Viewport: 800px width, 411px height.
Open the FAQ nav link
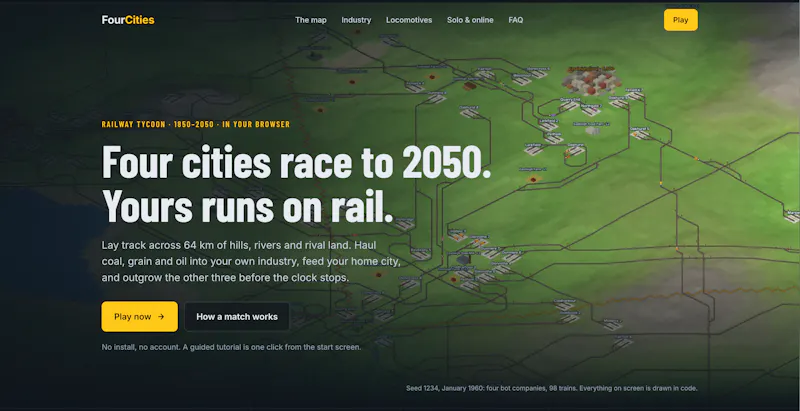(515, 20)
